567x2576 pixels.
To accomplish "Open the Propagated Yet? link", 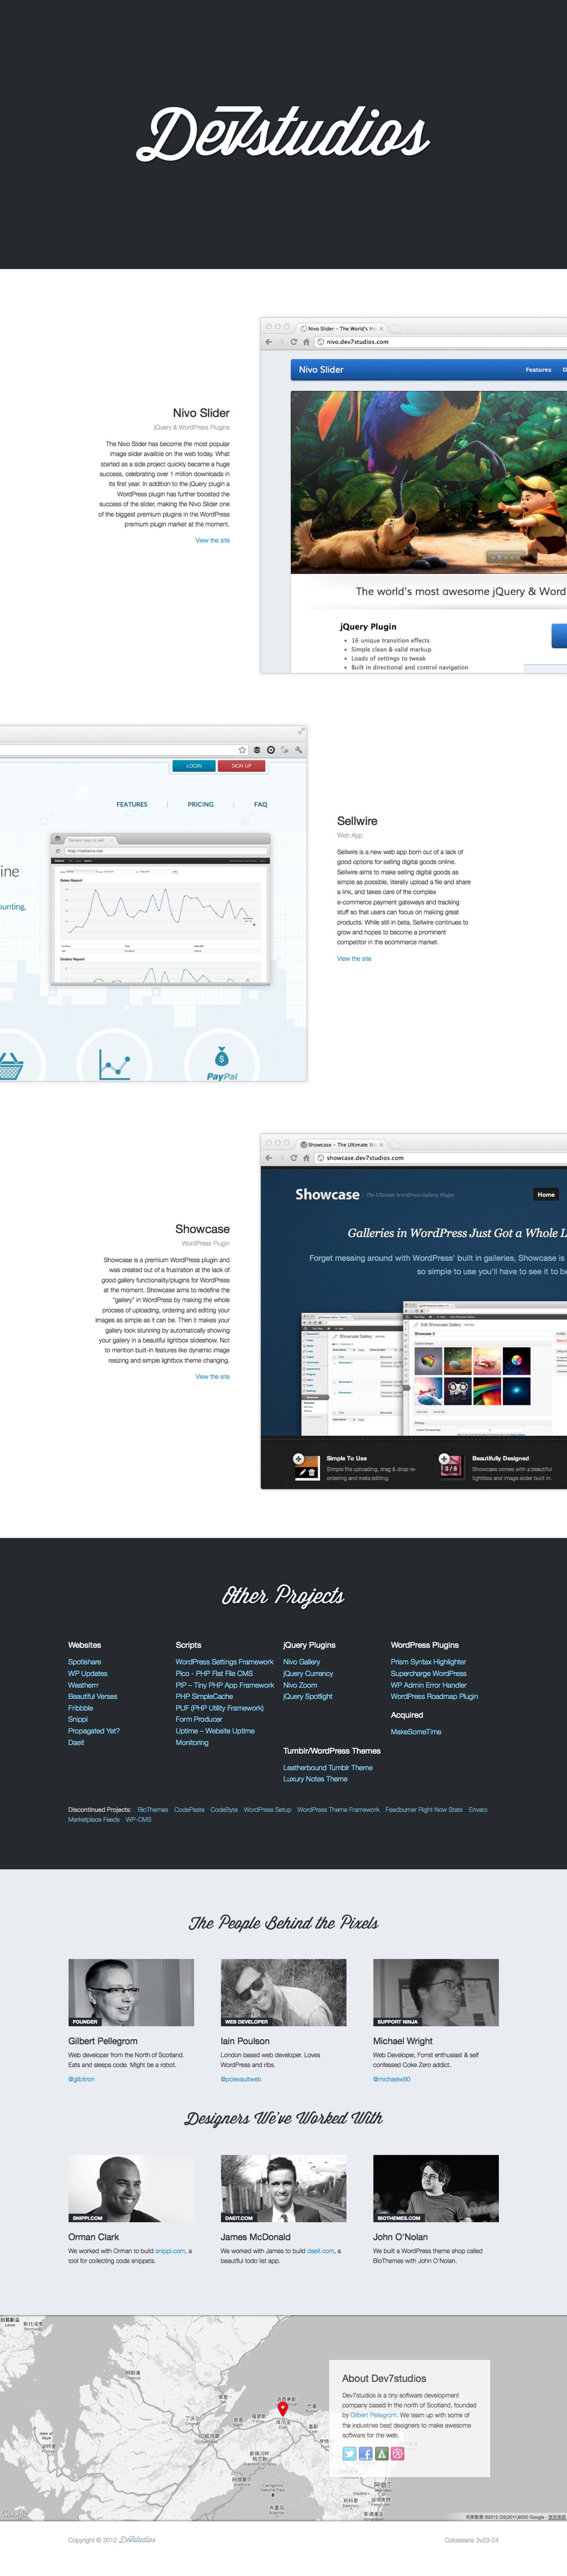I will [x=94, y=1731].
